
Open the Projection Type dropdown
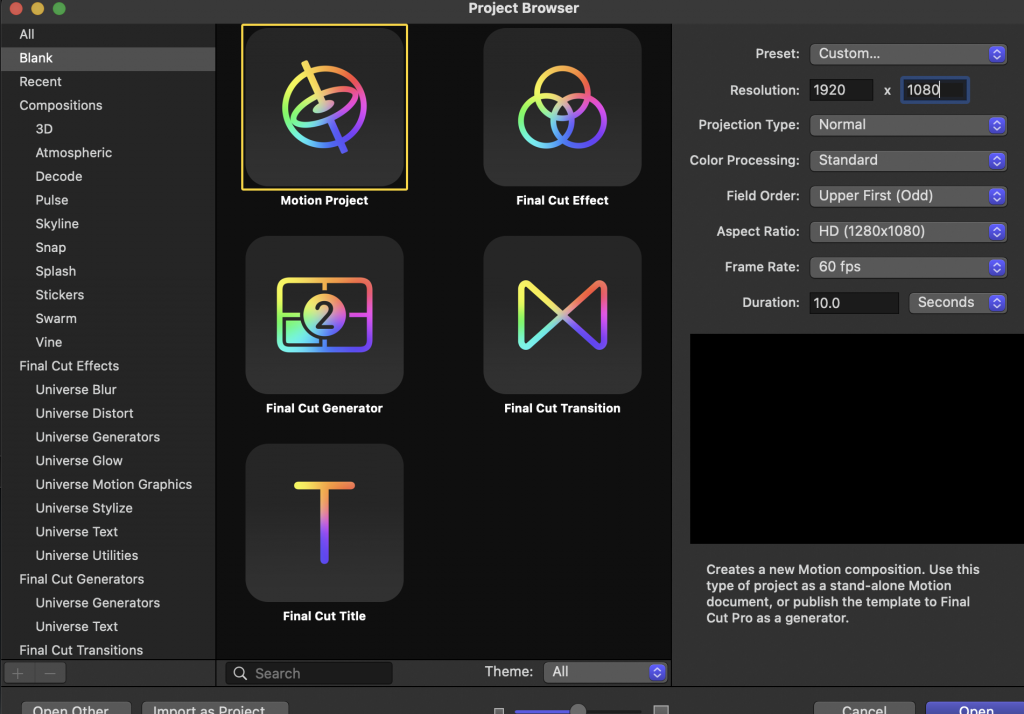(x=908, y=125)
